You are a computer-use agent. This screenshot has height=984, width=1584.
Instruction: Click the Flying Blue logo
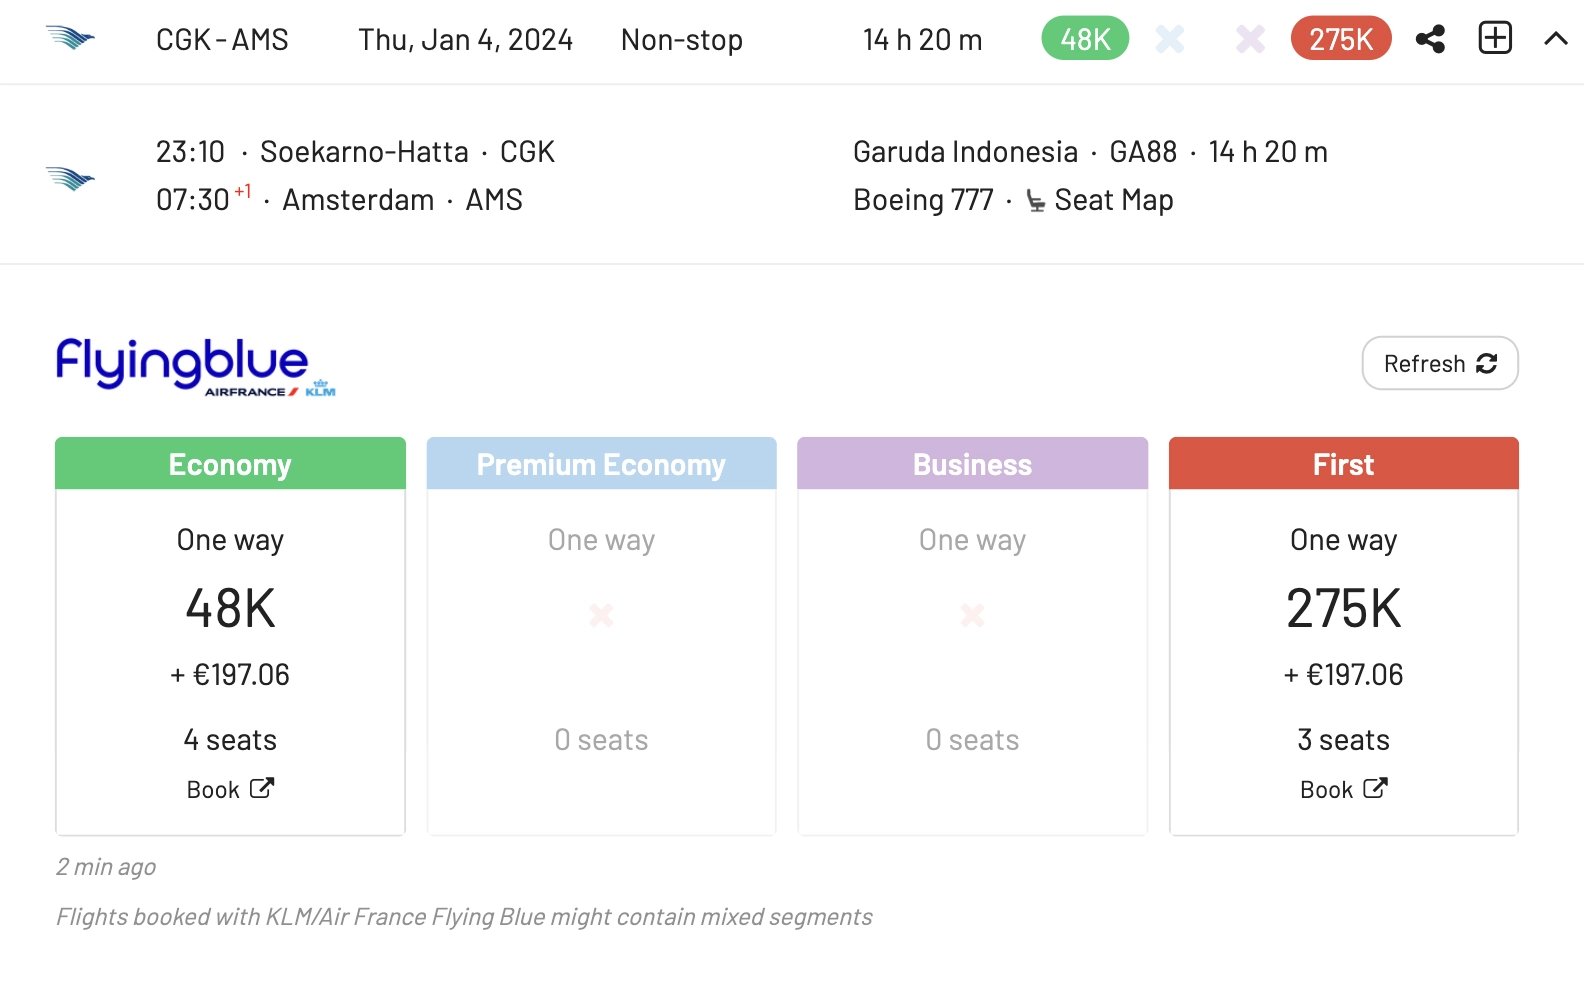196,367
